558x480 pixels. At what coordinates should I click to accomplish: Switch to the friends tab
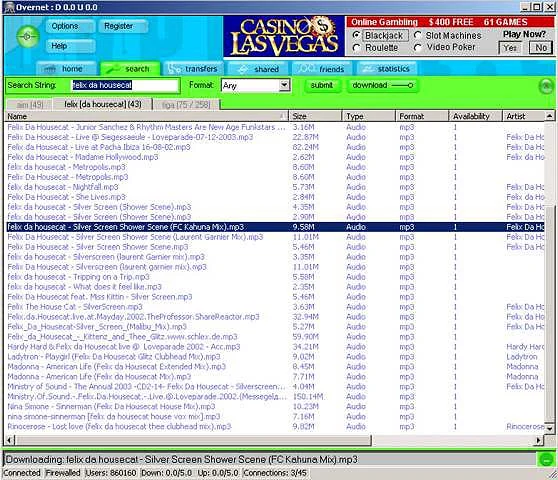[x=322, y=69]
